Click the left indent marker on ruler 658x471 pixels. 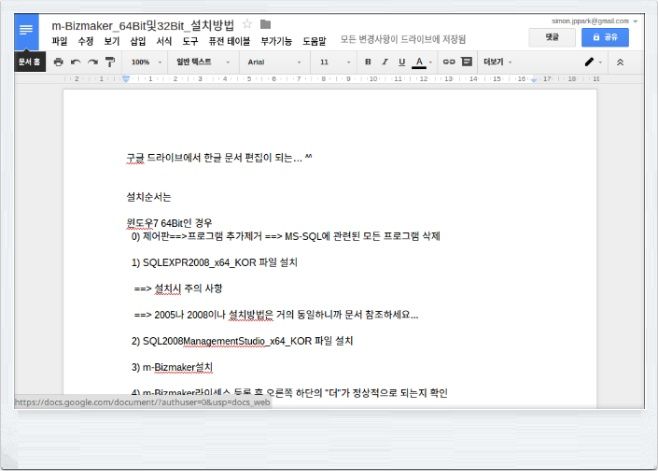[125, 78]
